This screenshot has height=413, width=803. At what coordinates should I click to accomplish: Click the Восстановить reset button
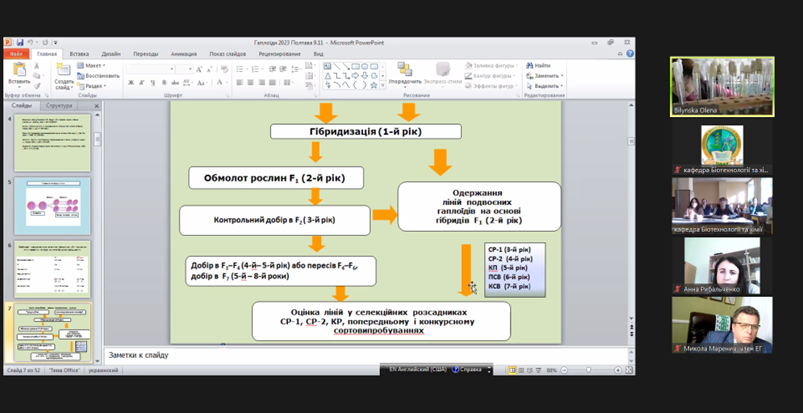tap(98, 76)
